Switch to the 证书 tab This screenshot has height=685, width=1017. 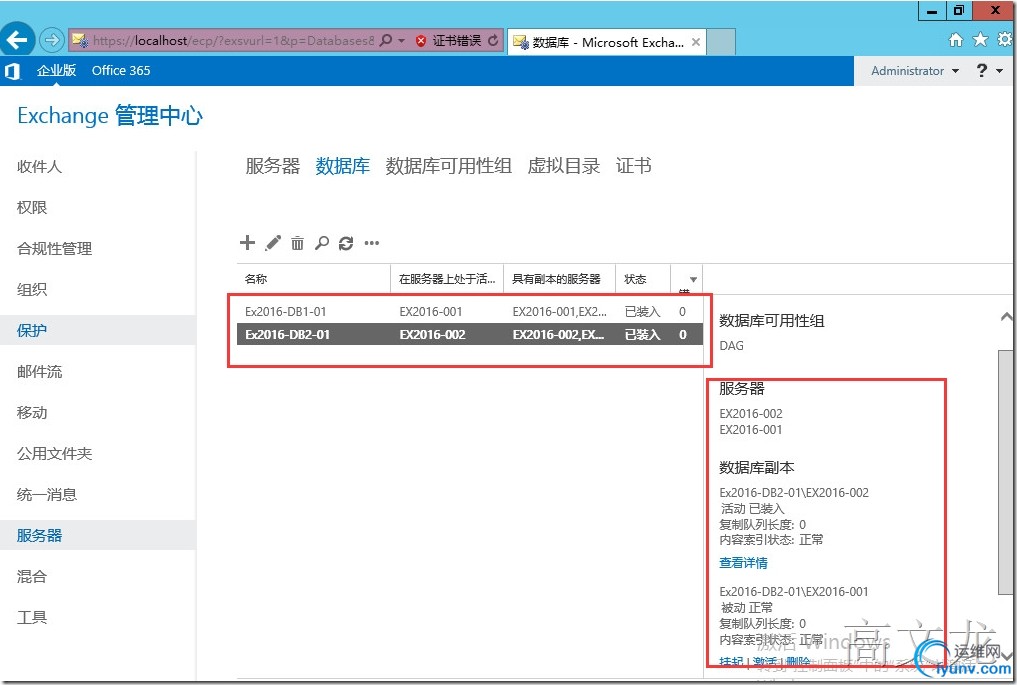coord(634,166)
